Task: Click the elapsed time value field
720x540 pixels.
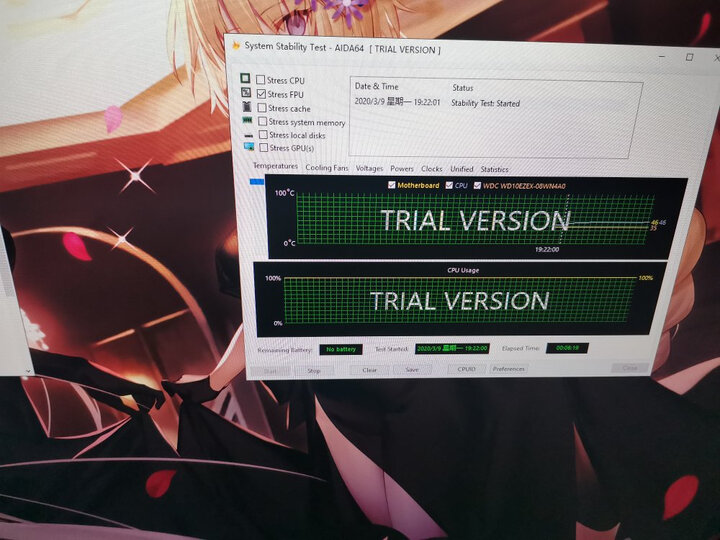Action: pyautogui.click(x=567, y=348)
